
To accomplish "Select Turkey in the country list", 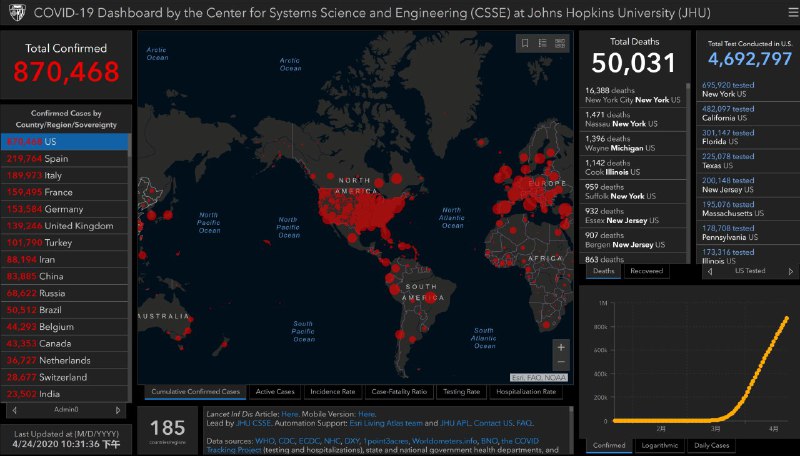I will coord(64,243).
